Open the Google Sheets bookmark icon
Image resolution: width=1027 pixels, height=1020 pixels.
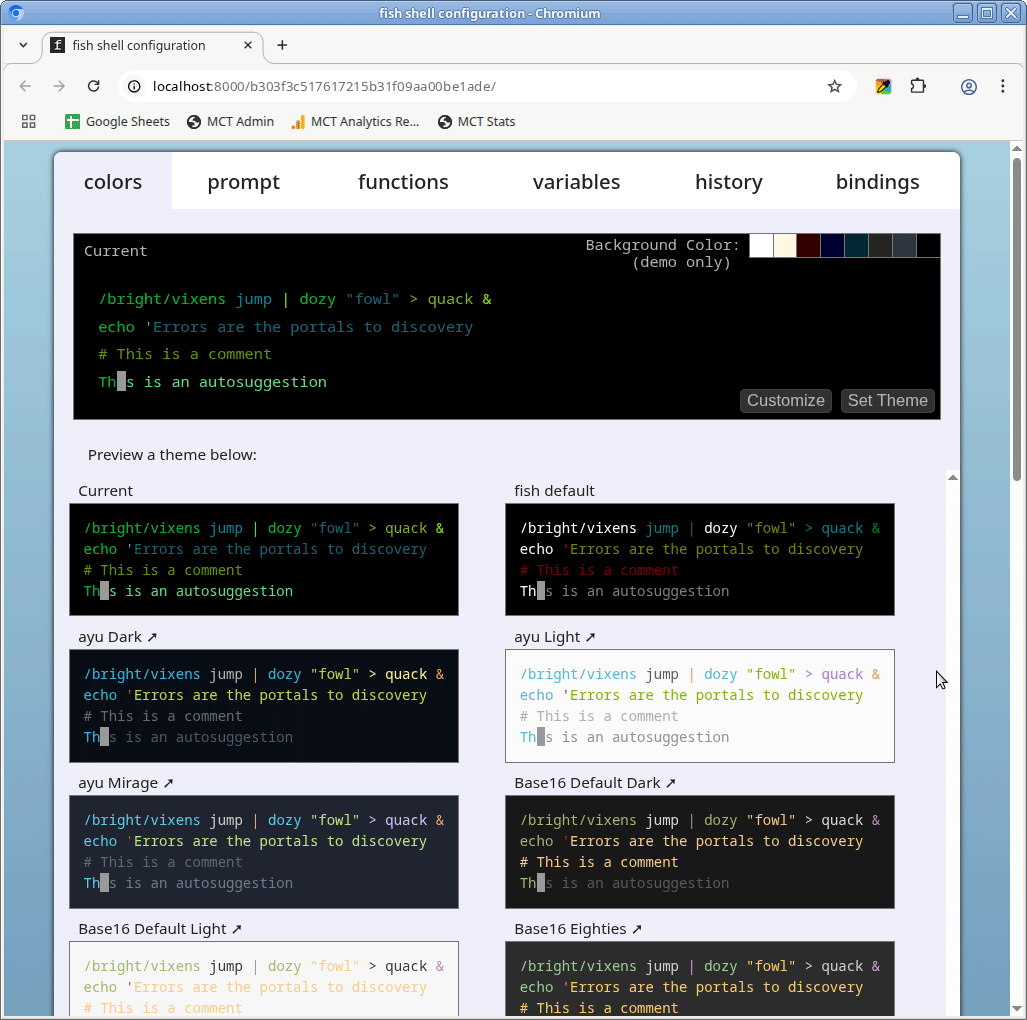coord(71,121)
